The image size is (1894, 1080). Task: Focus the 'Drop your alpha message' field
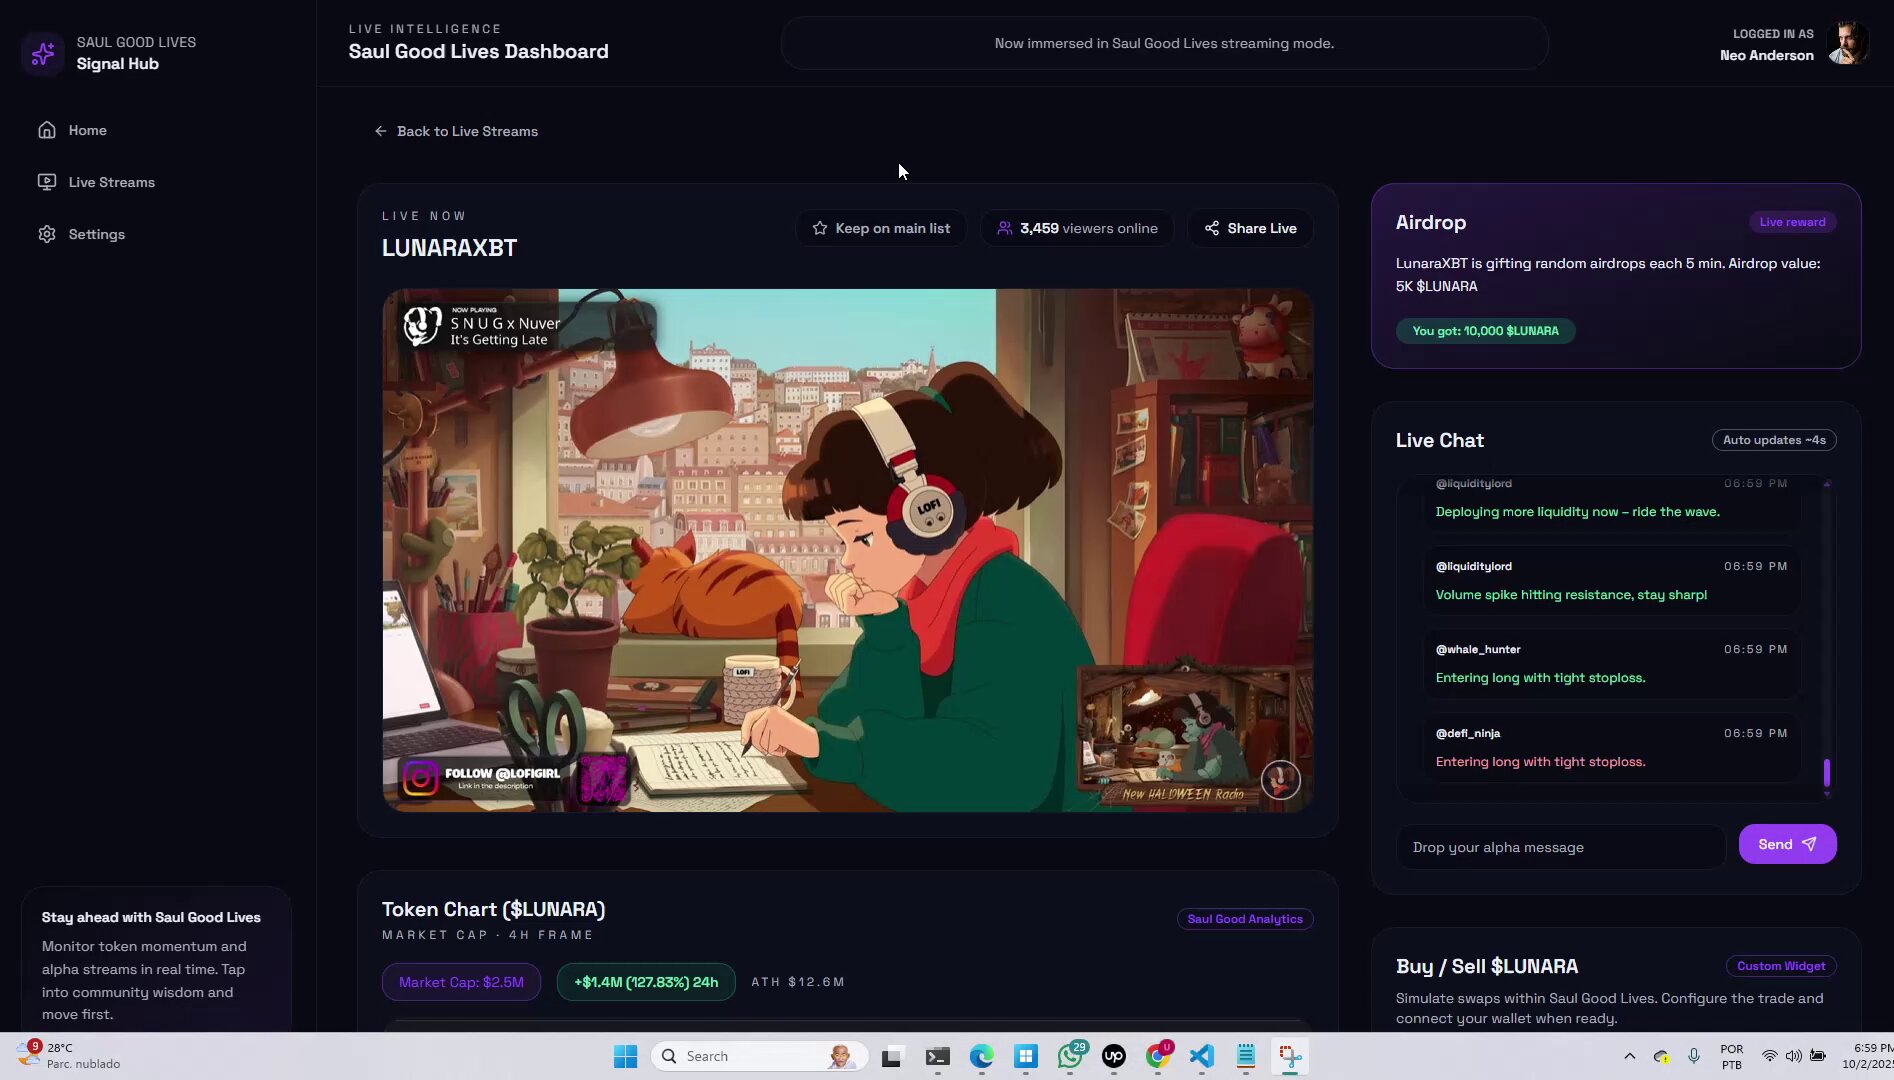(1561, 847)
